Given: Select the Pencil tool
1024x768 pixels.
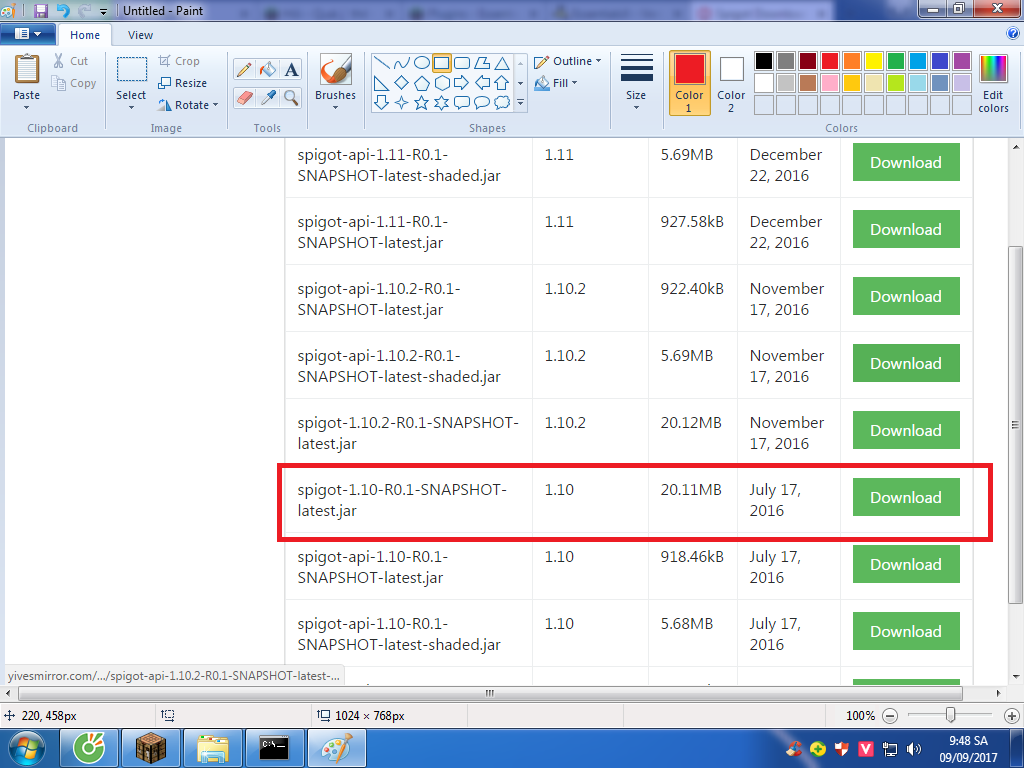Looking at the screenshot, I should pos(244,69).
